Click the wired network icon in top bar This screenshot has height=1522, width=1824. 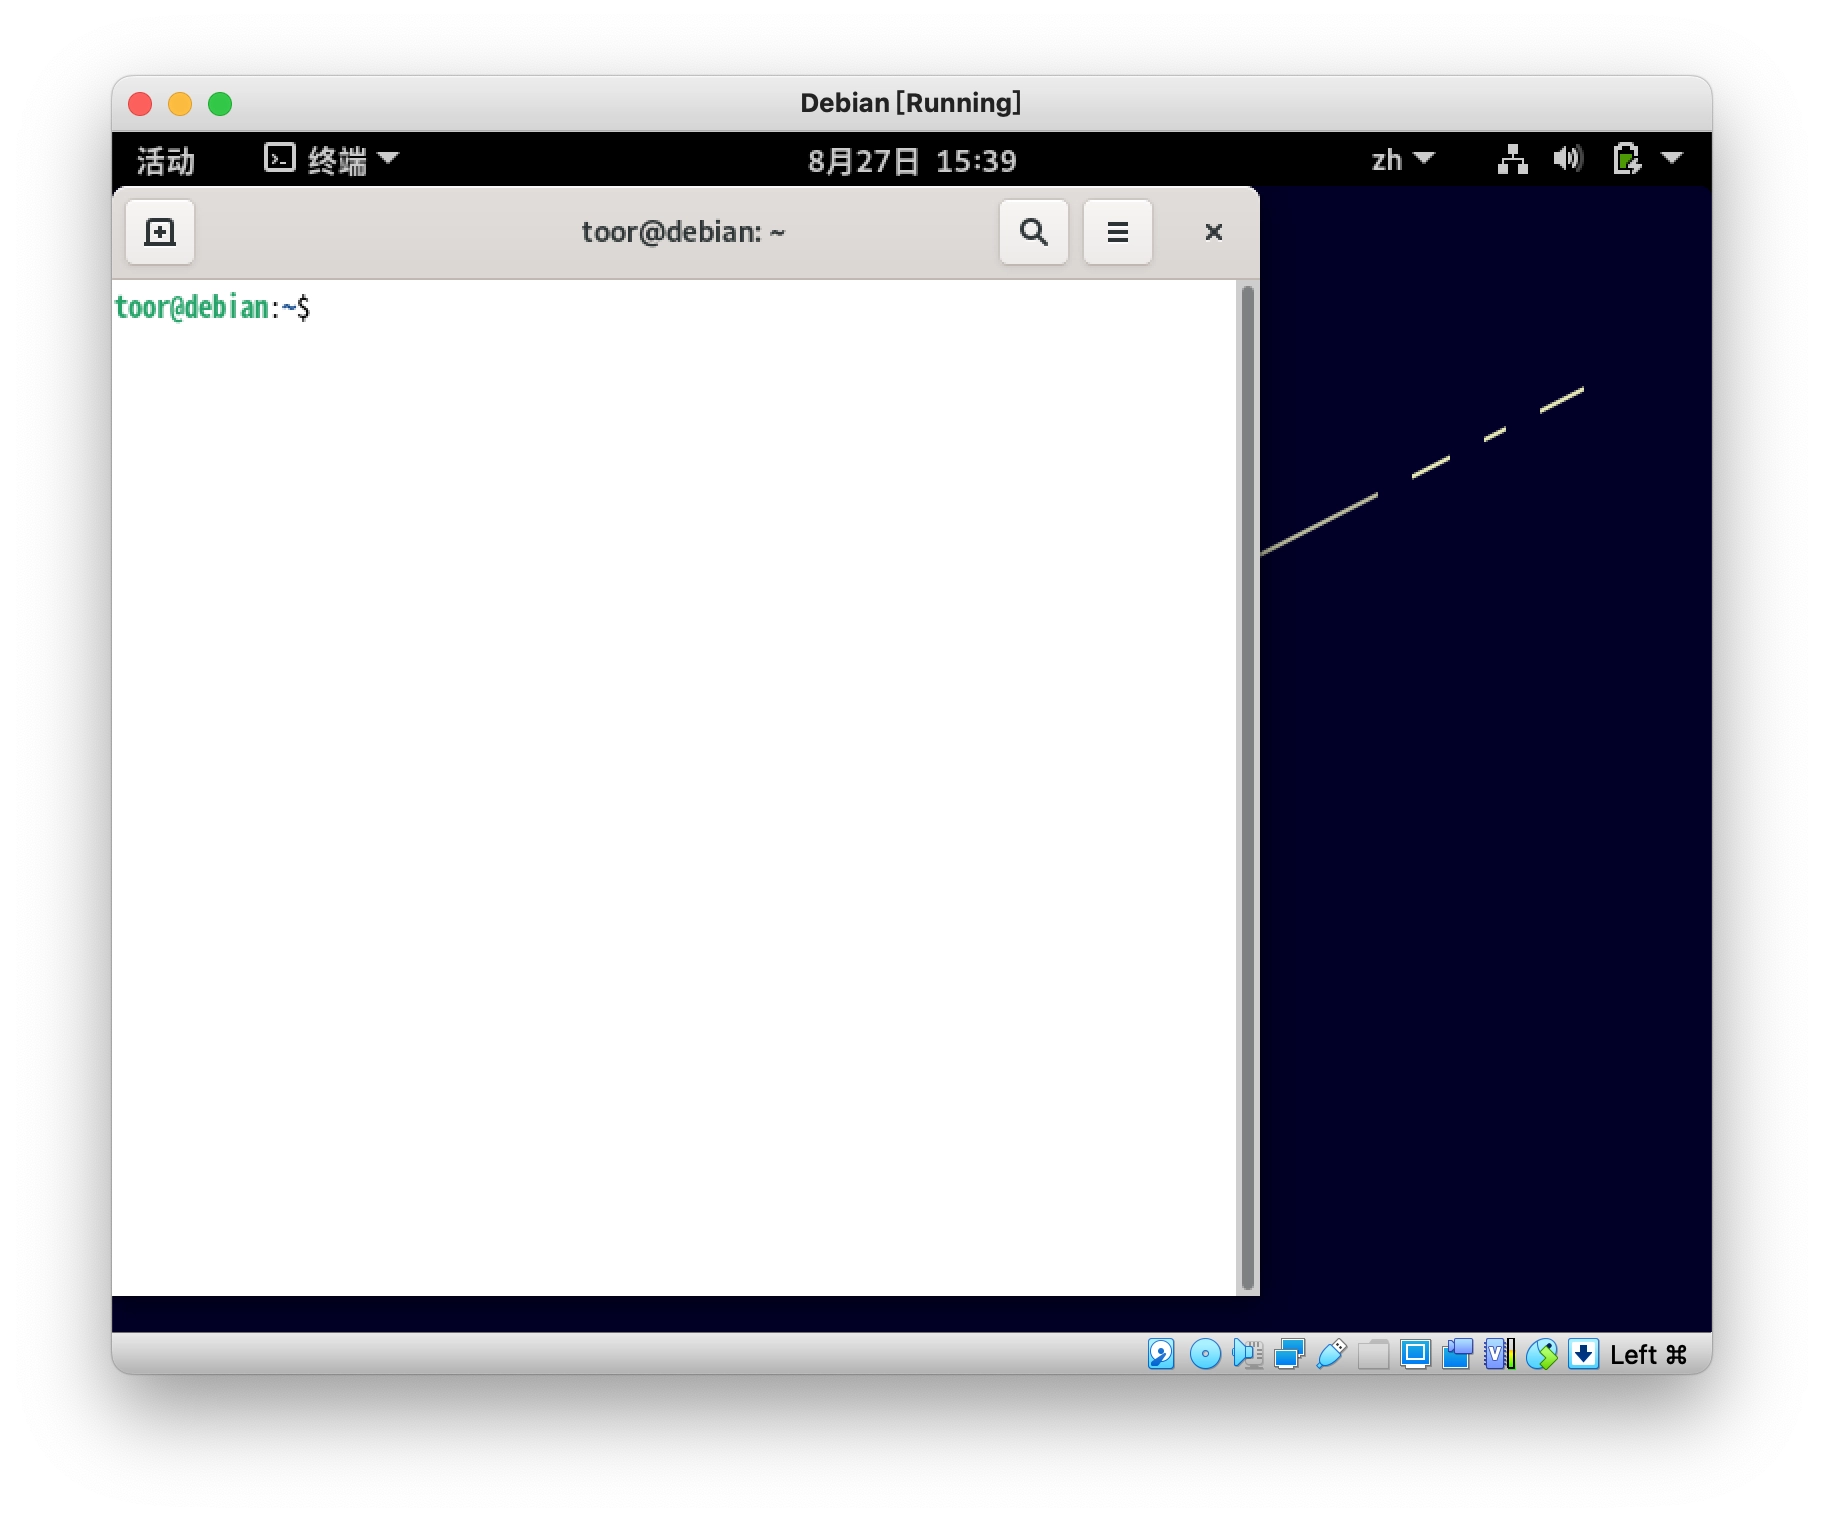click(1513, 159)
